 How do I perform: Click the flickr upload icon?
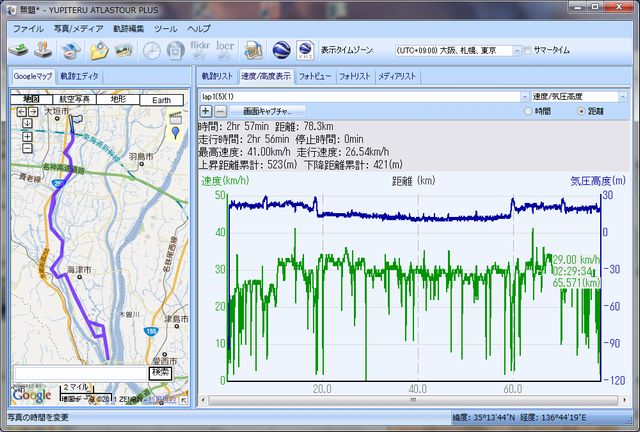[200, 50]
